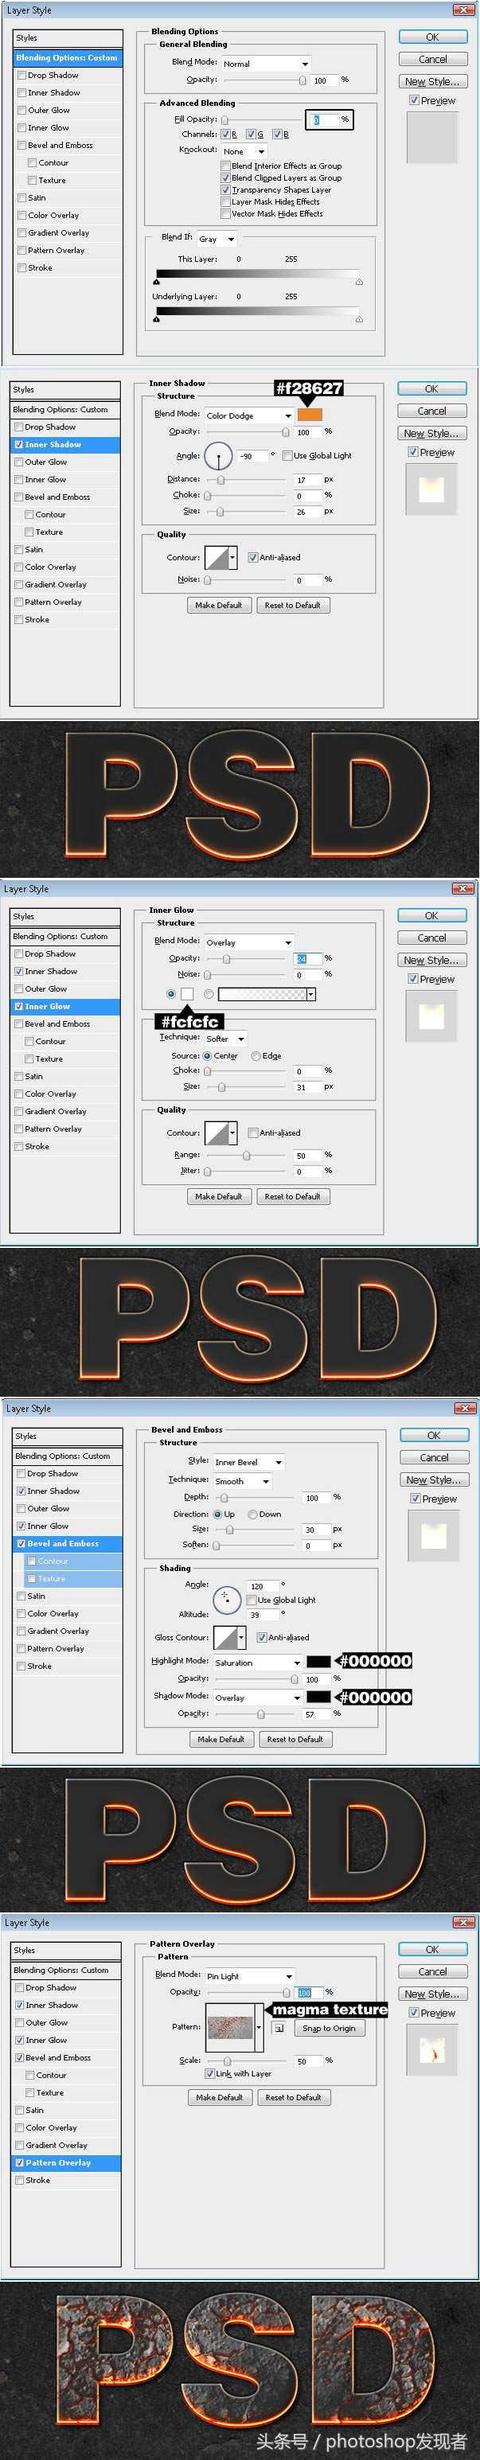Click New Style in the Inner Glow dialog
480x2460 pixels.
pyautogui.click(x=431, y=960)
